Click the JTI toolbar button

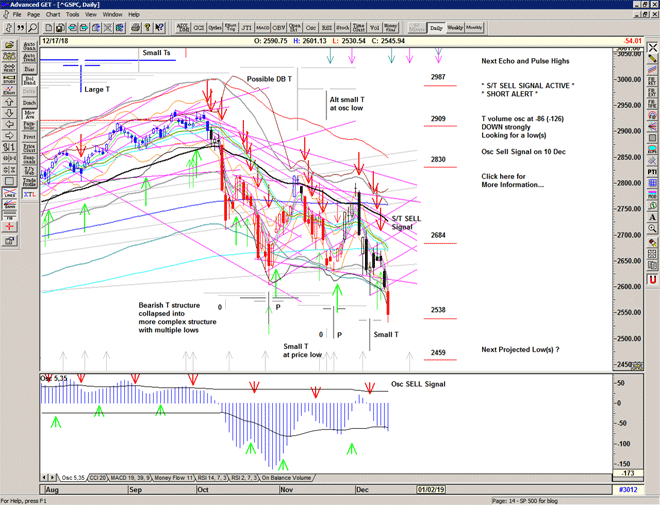(246, 28)
